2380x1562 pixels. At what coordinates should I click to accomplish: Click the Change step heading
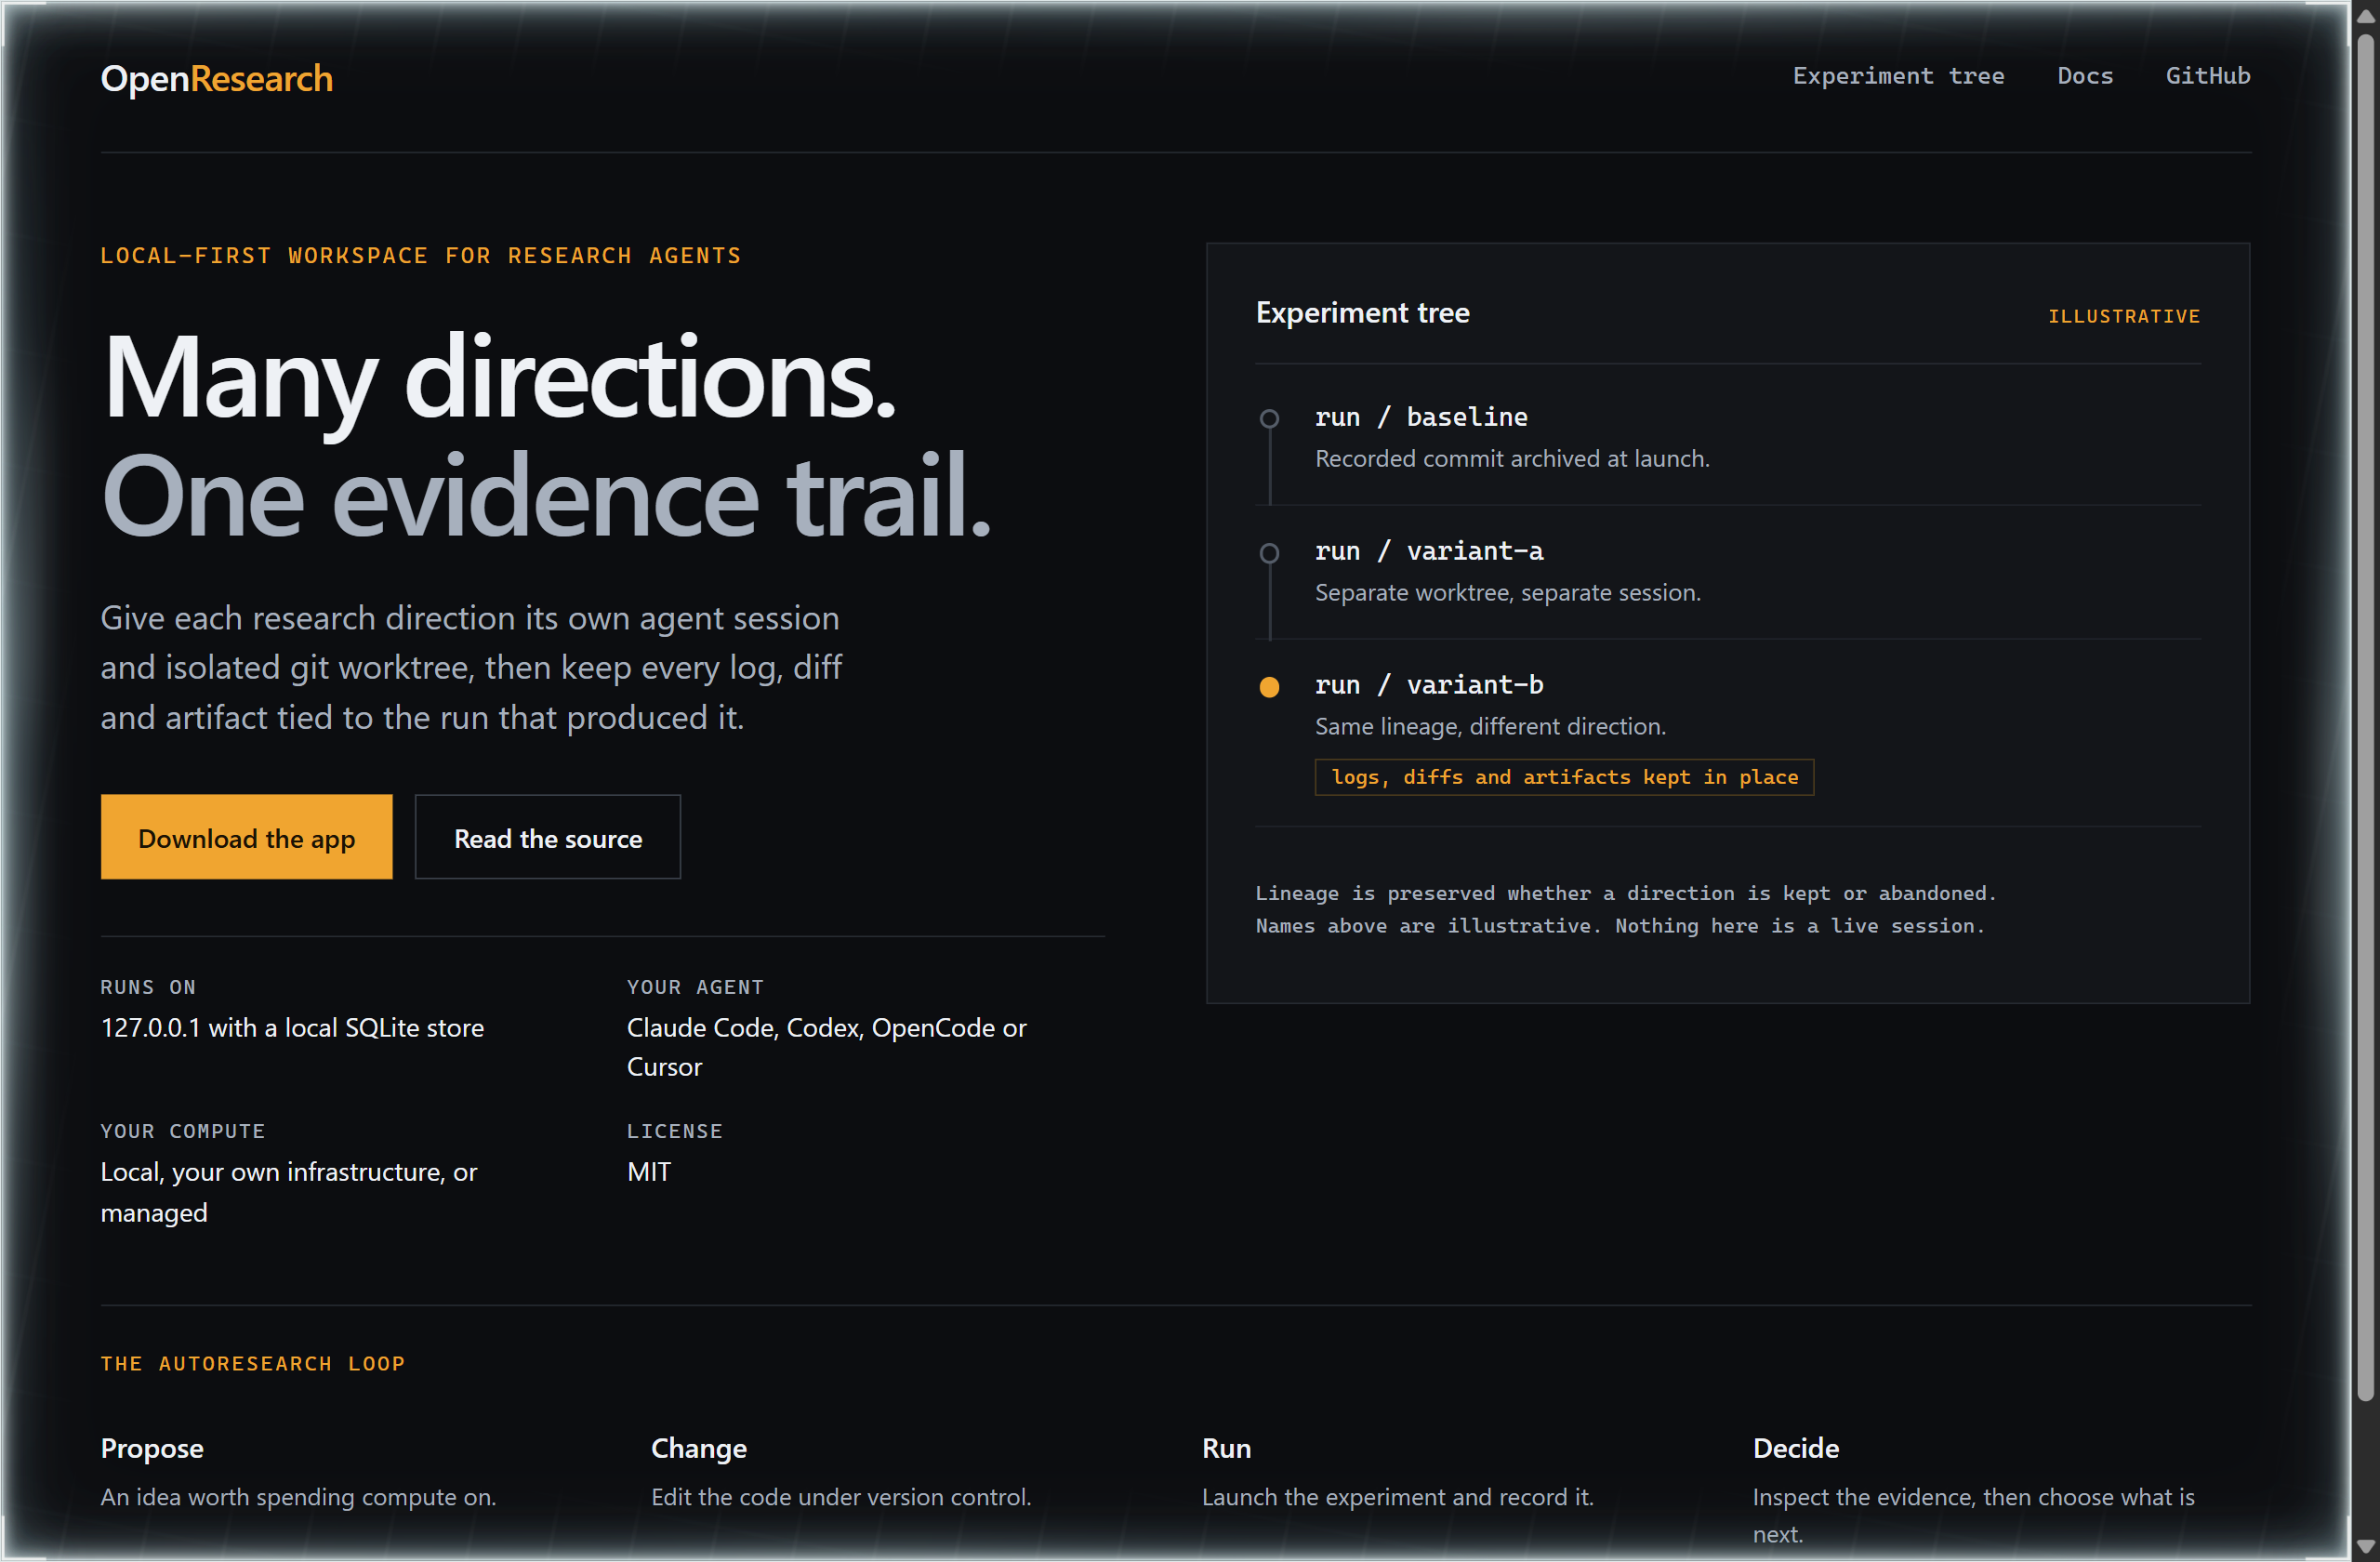(x=698, y=1447)
